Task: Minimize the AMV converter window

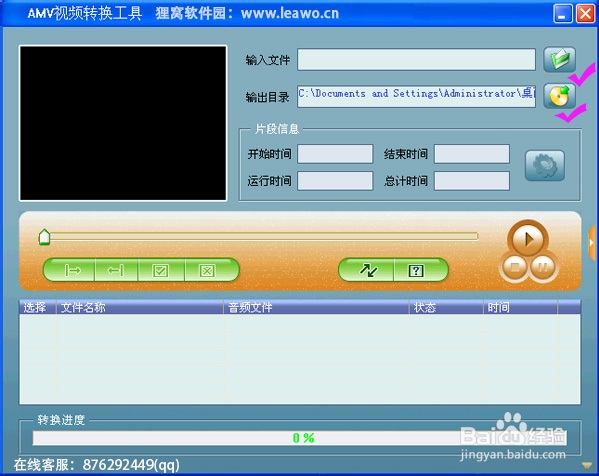Action: pos(563,13)
